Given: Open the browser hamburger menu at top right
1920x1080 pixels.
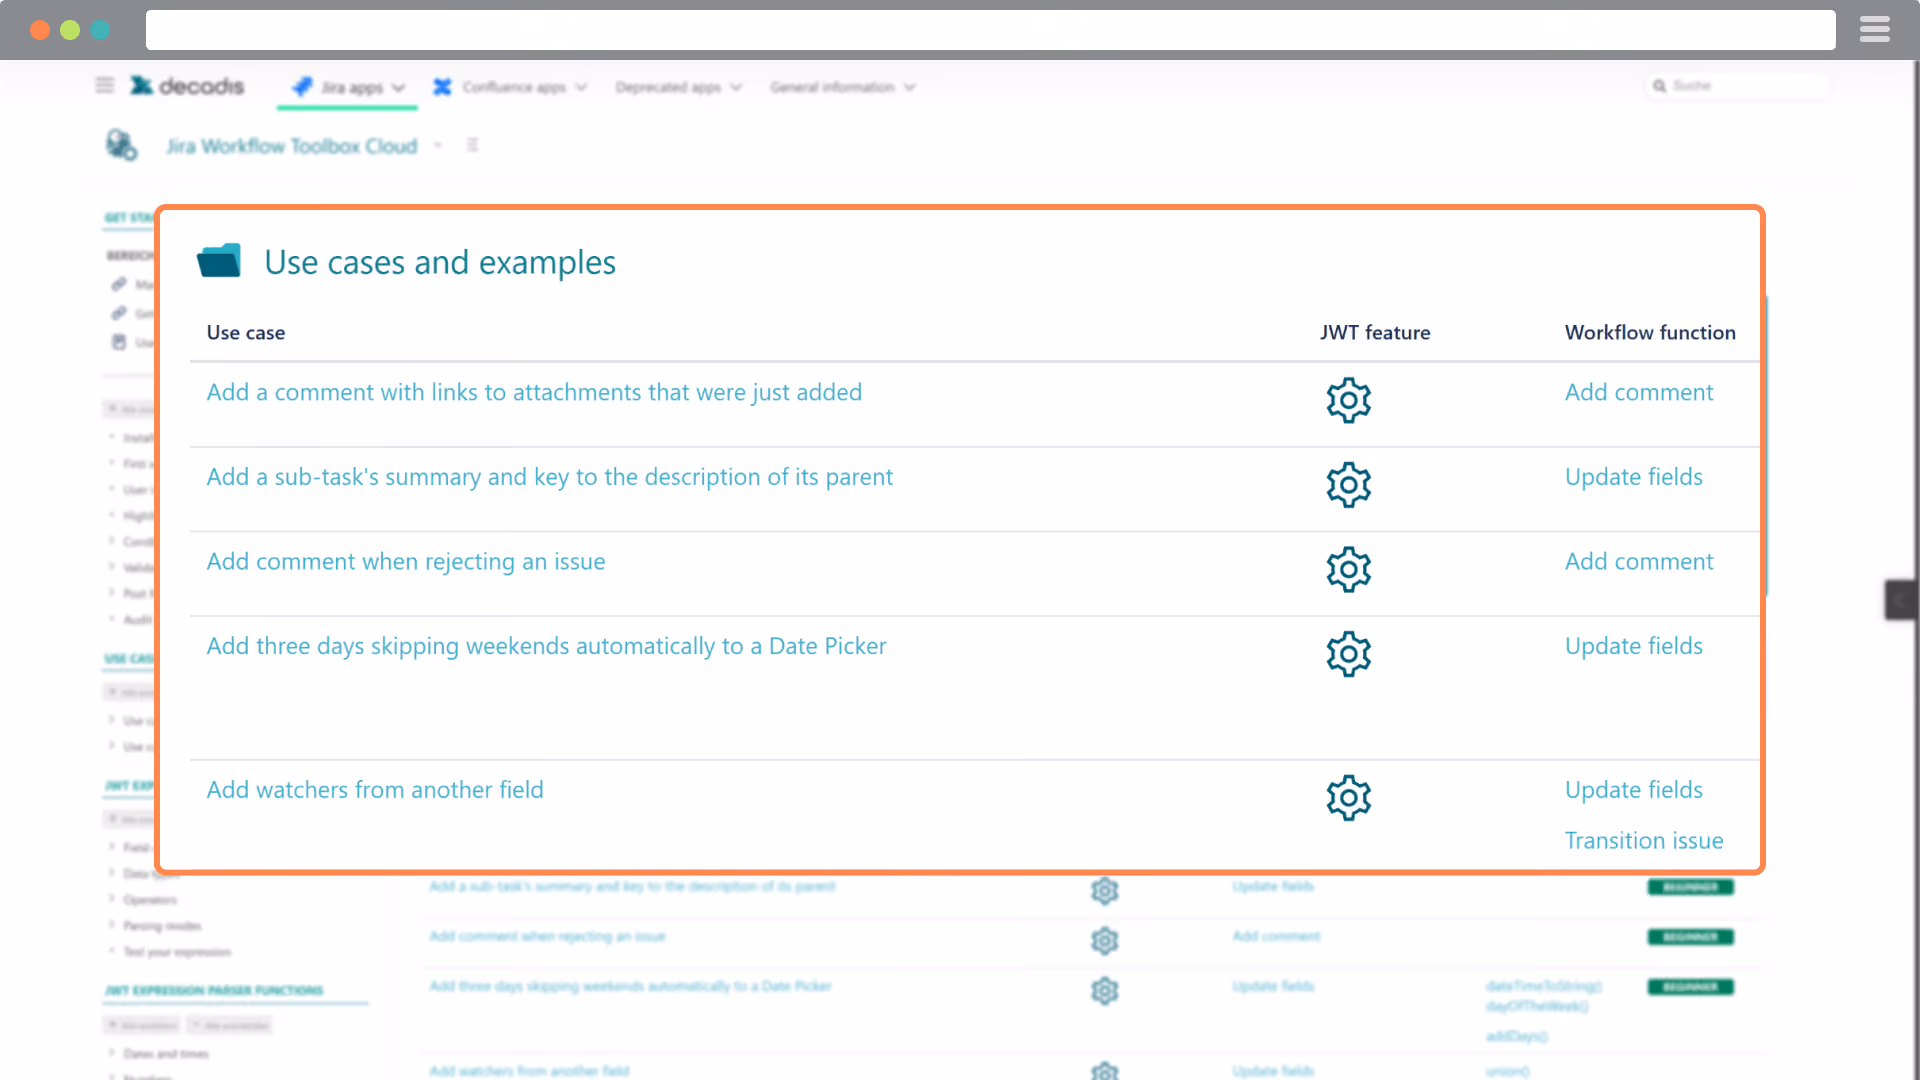Looking at the screenshot, I should click(x=1874, y=30).
